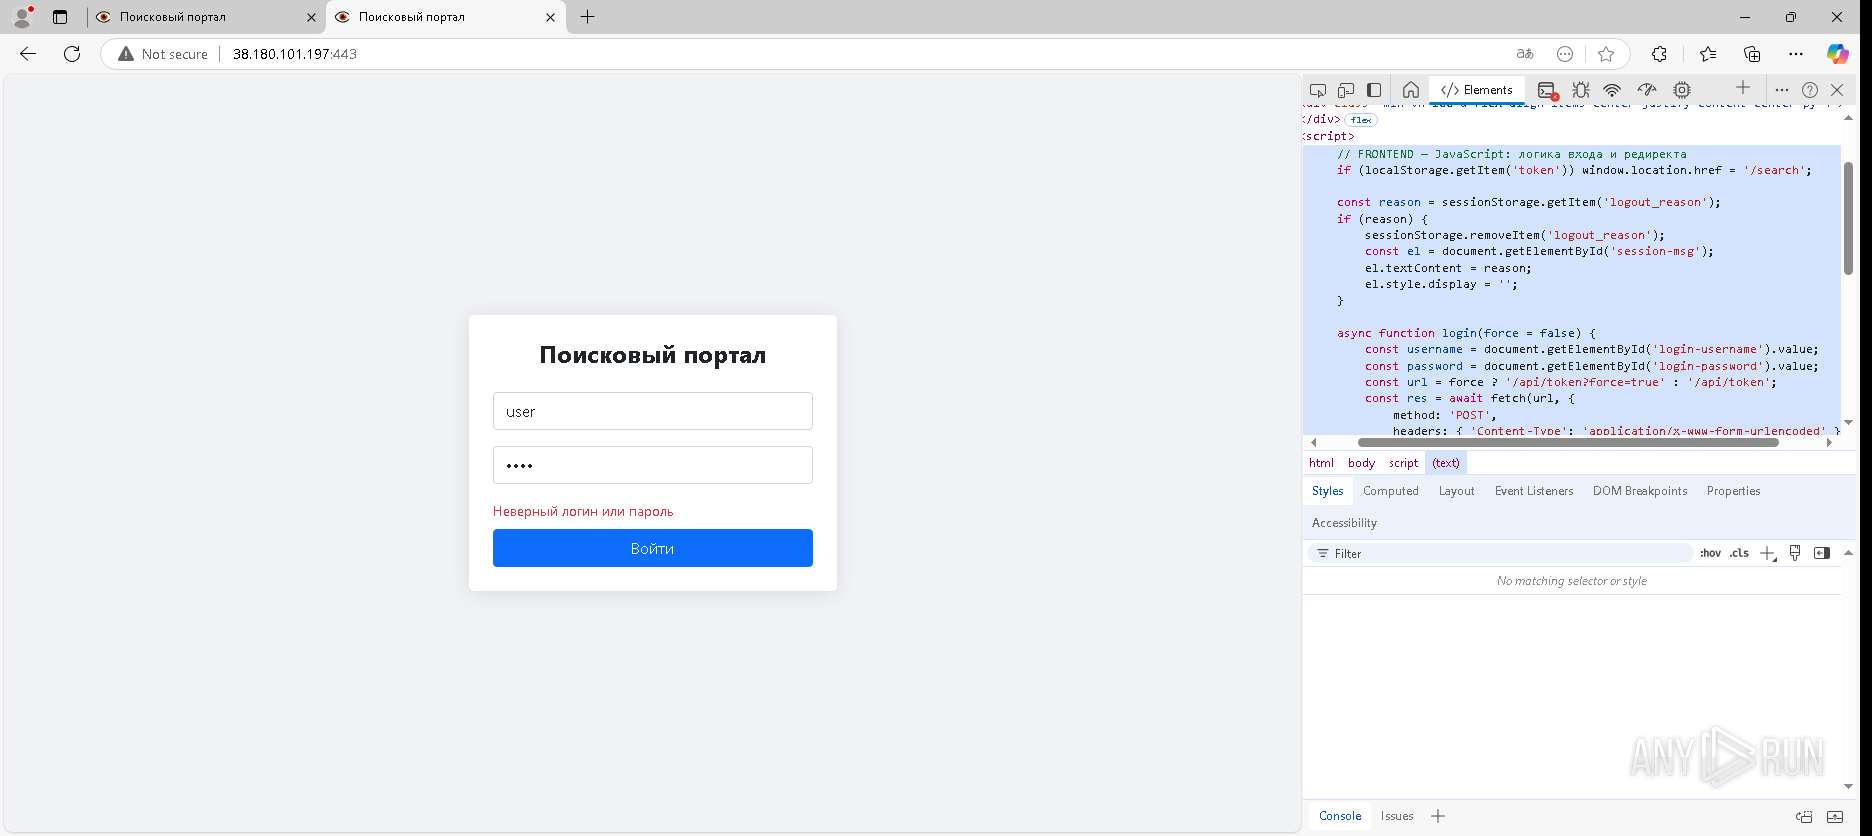Click the DOM tree scroll-left arrow
This screenshot has width=1872, height=836.
tap(1314, 442)
